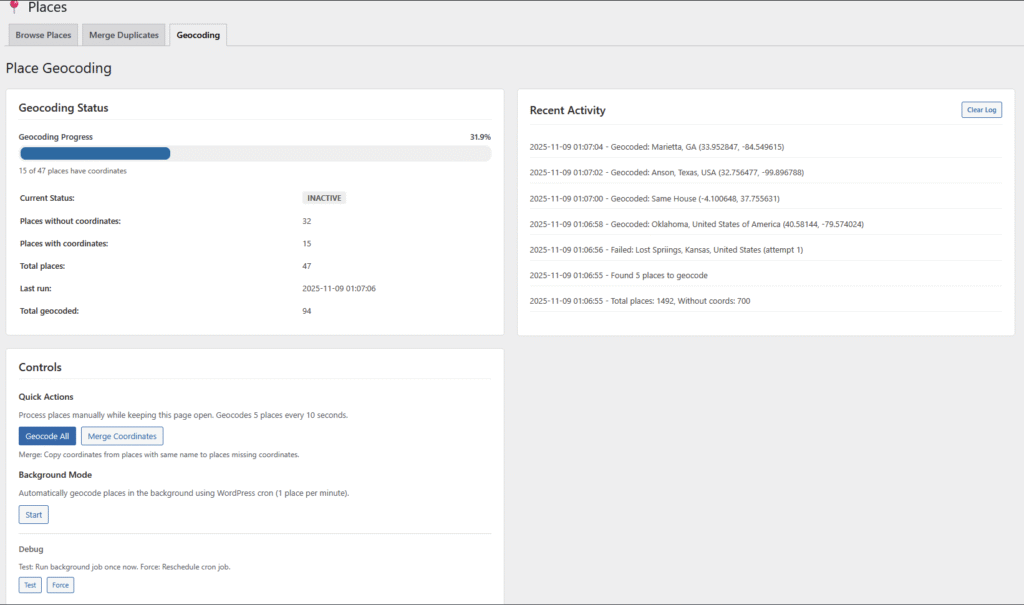The image size is (1024, 605).
Task: Click Force to reschedule cron job
Action: click(60, 585)
